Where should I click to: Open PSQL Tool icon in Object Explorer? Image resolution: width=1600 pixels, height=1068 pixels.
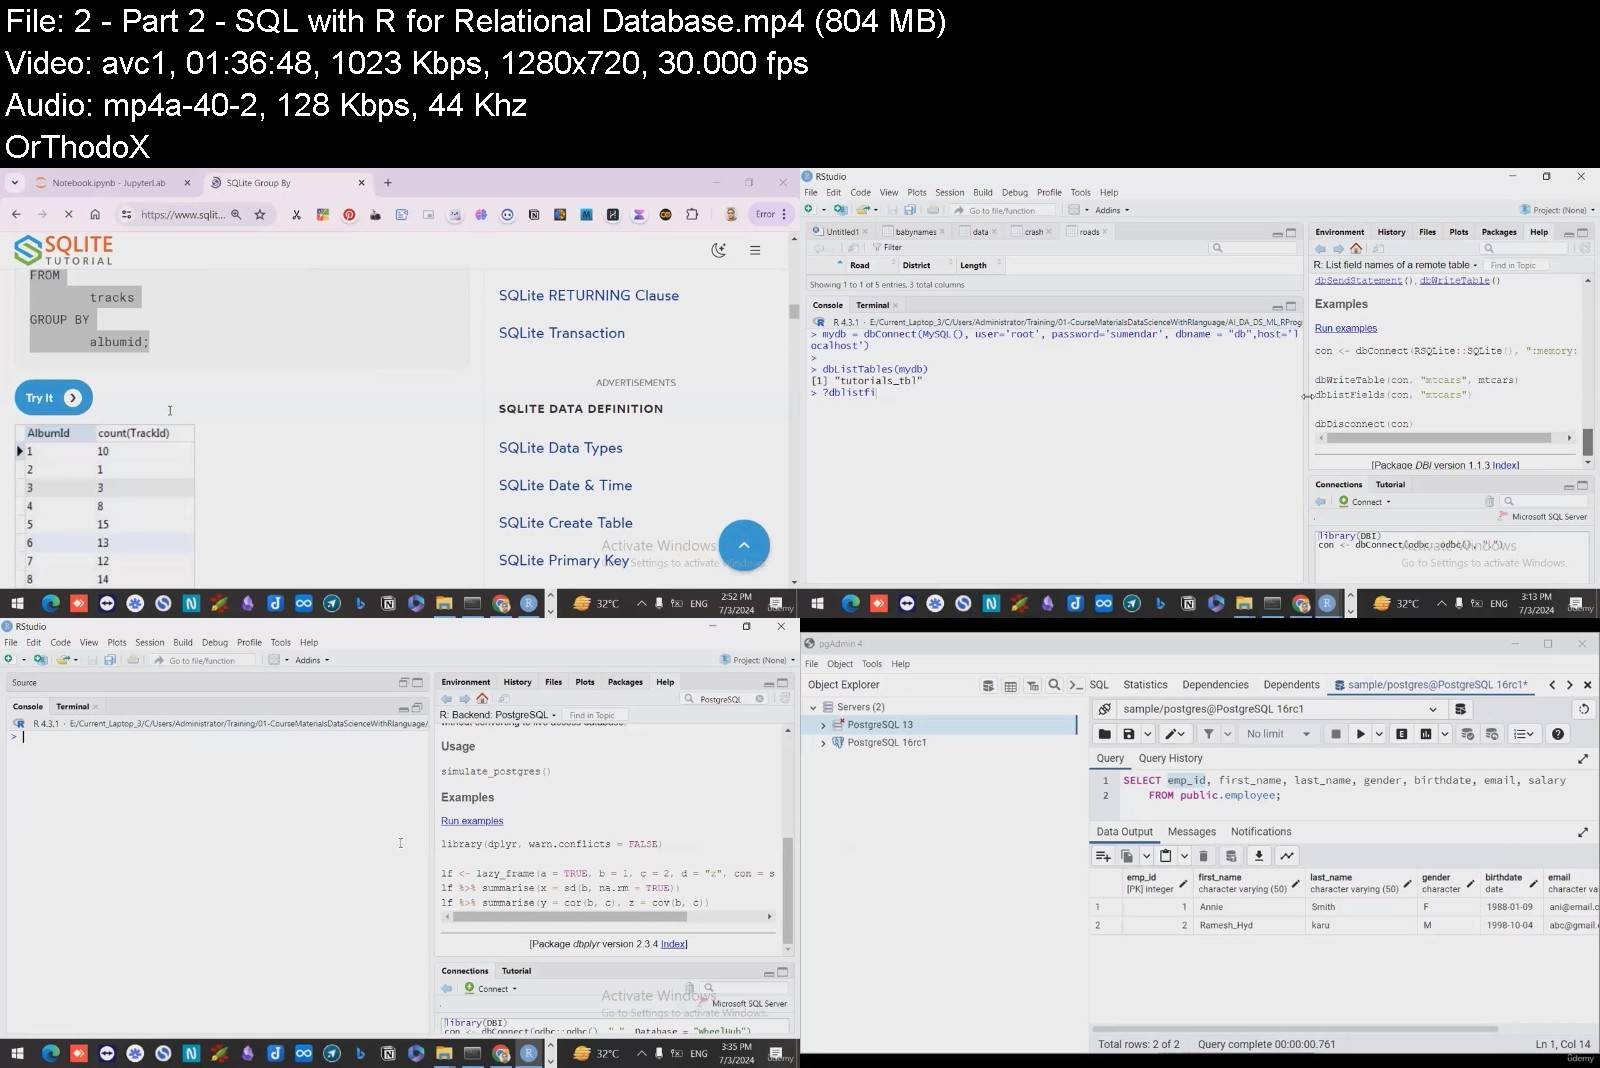[1076, 686]
